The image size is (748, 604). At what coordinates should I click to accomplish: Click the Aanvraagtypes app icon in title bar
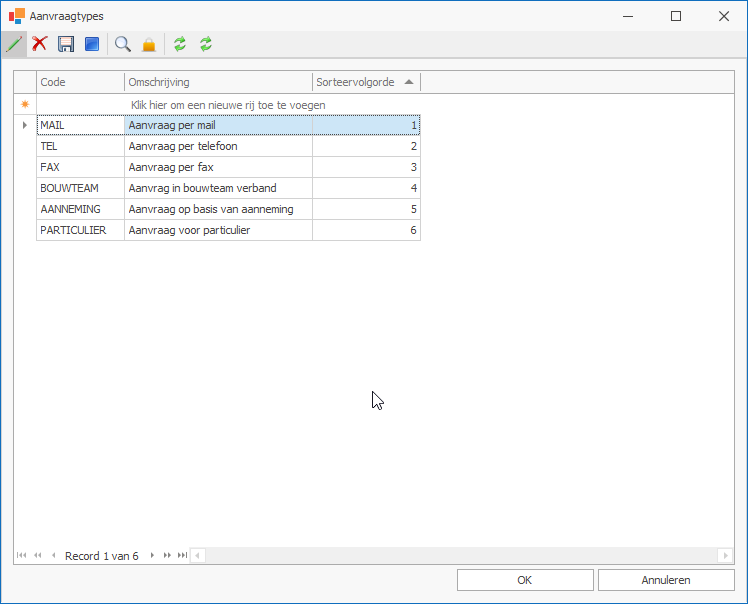click(17, 16)
